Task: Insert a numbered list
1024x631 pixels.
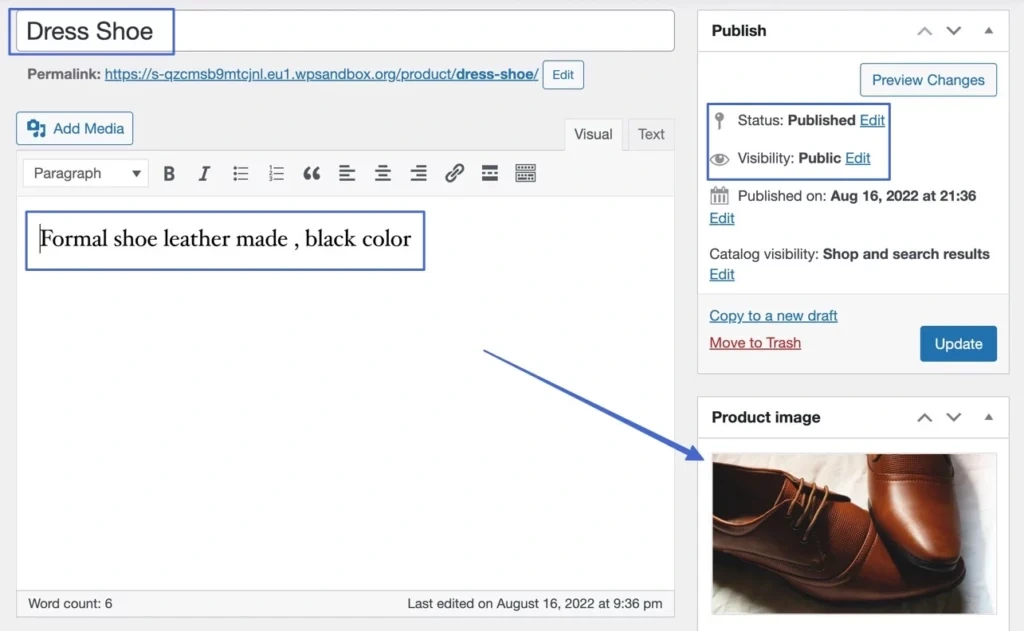Action: tap(276, 174)
